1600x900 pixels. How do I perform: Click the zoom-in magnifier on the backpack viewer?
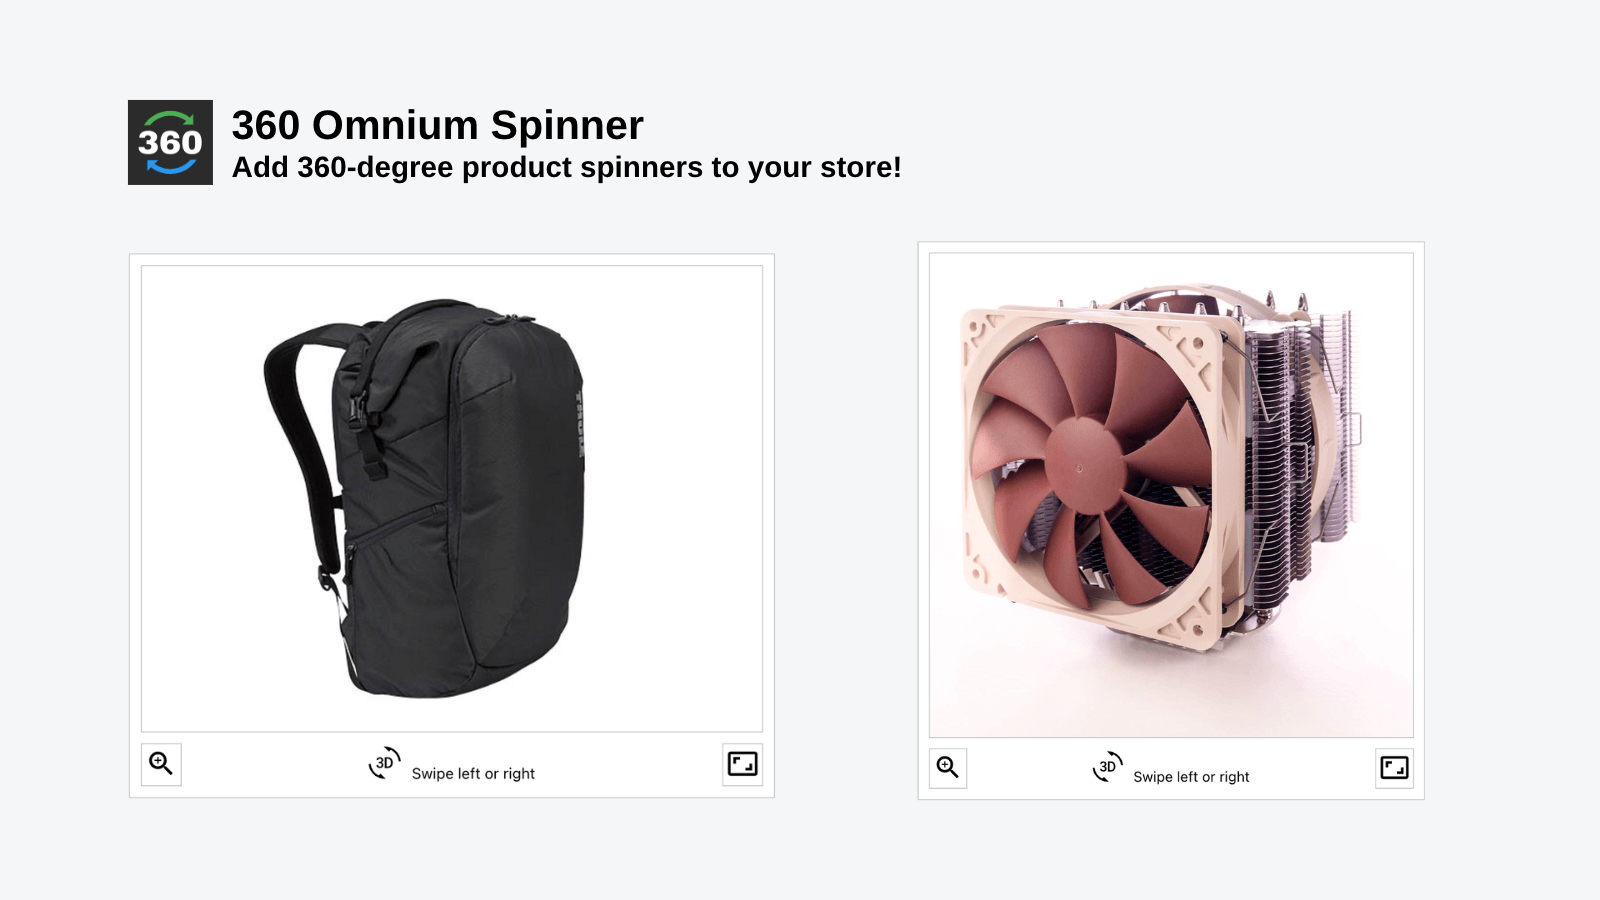[x=160, y=763]
